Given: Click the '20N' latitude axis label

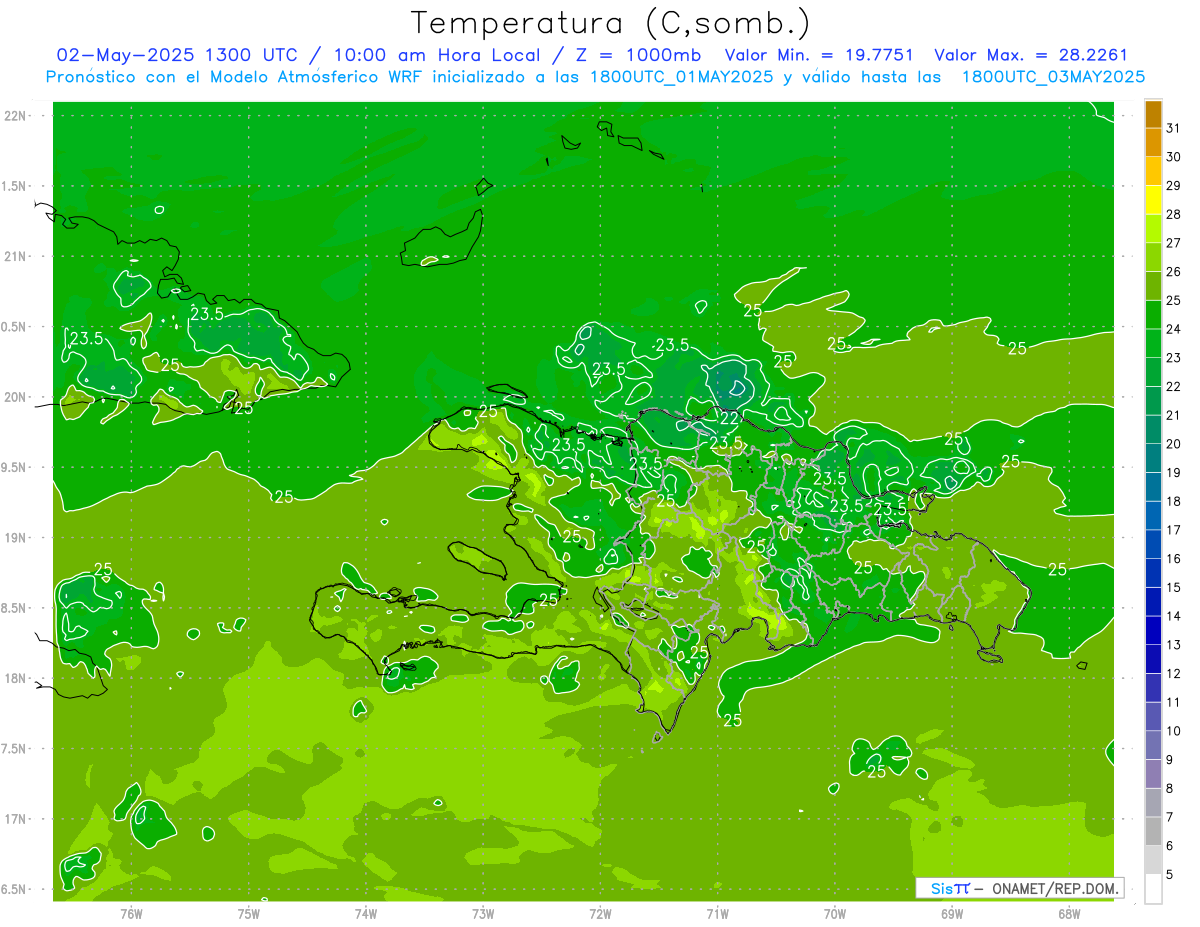Looking at the screenshot, I should 17,397.
